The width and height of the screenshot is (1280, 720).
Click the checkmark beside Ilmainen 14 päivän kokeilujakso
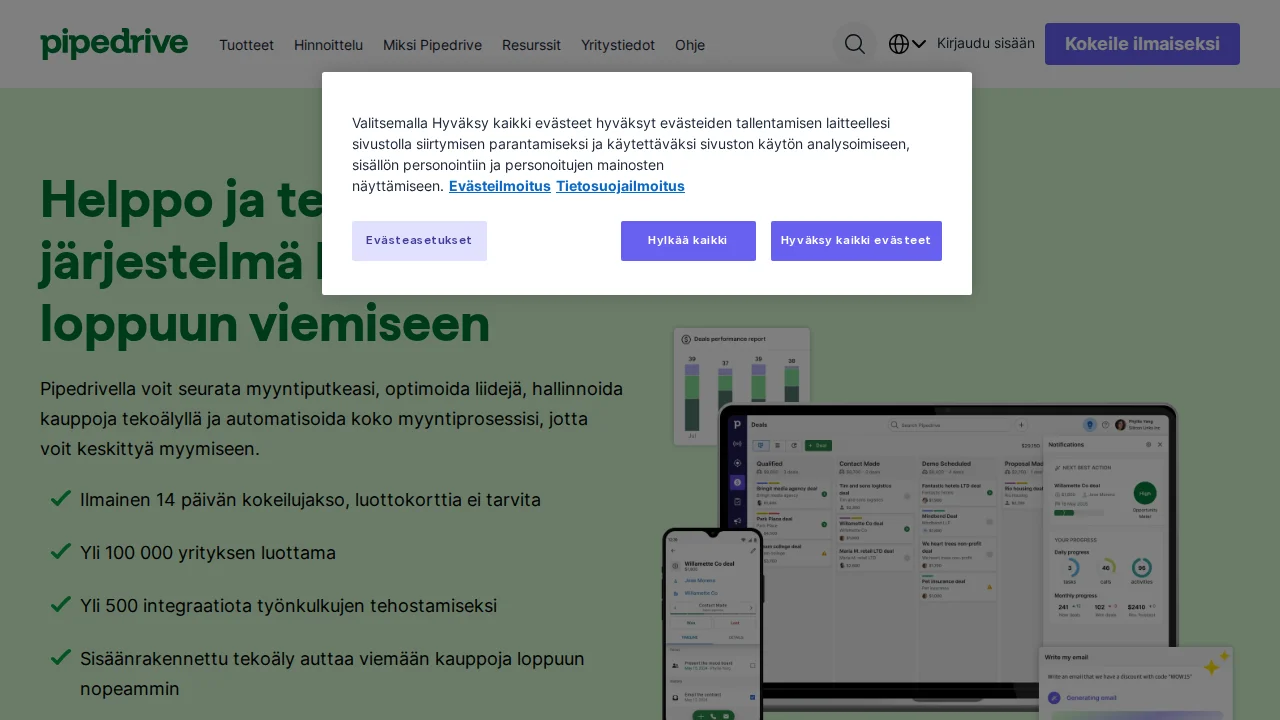coord(60,498)
